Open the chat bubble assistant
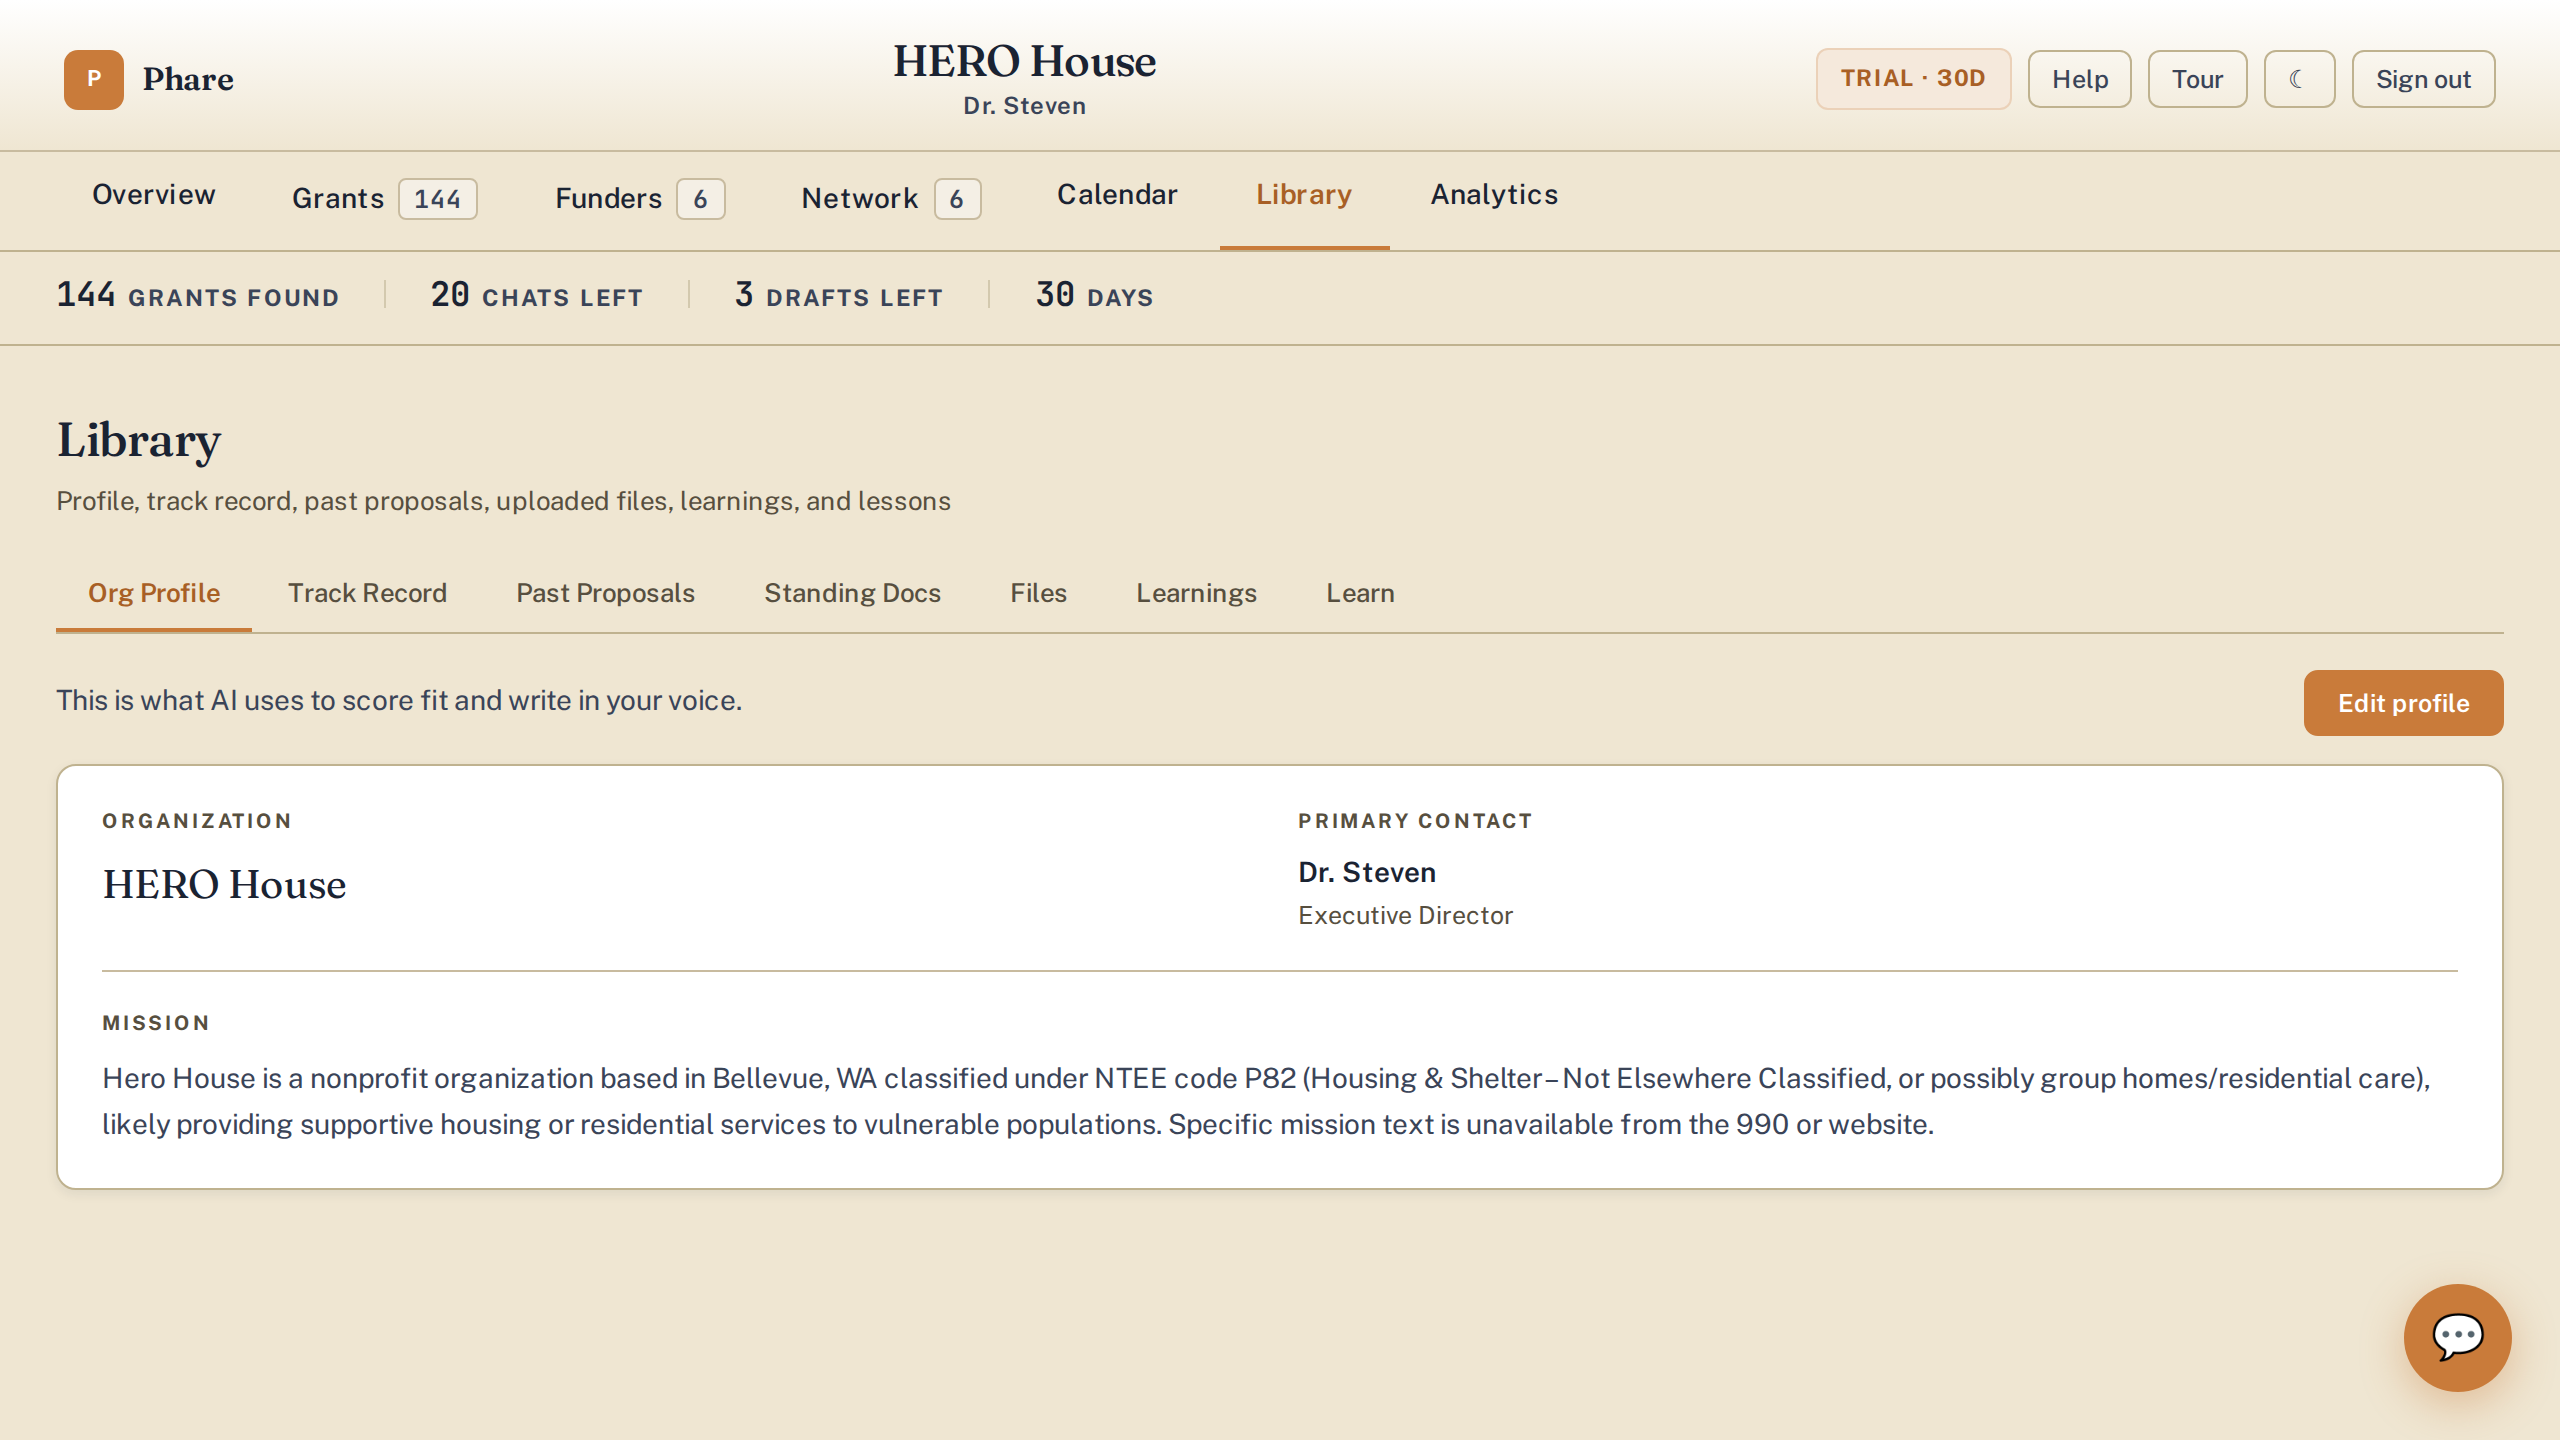The image size is (2560, 1440). 2457,1337
